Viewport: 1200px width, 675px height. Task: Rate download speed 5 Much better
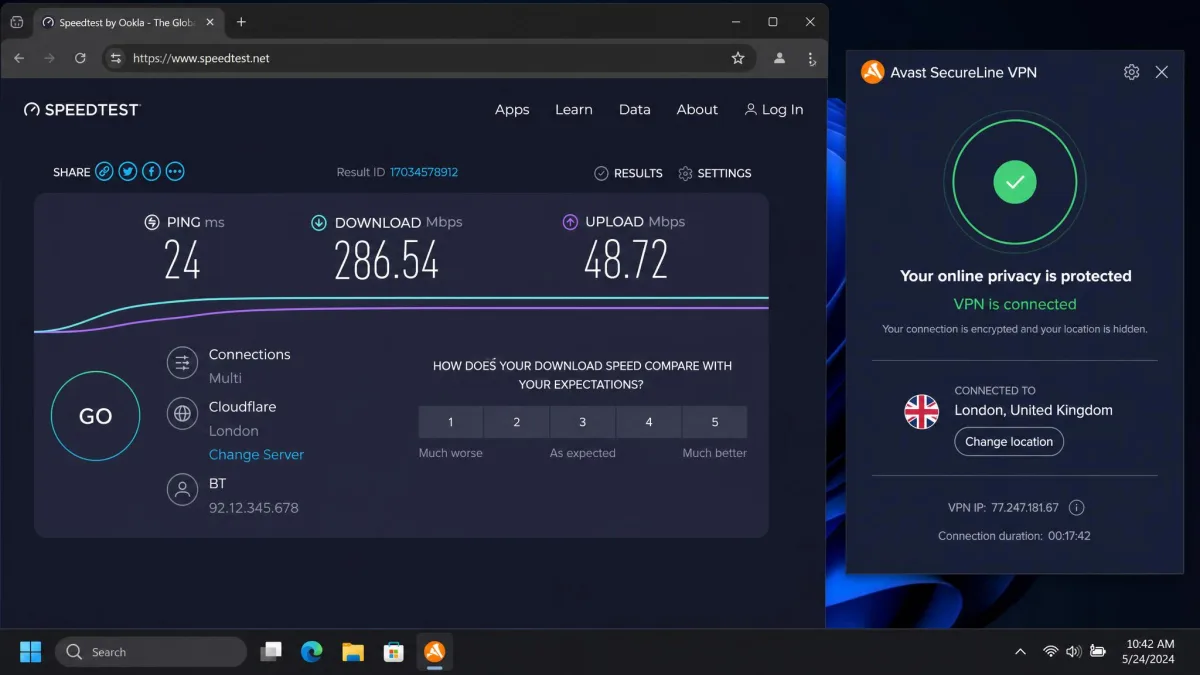pos(714,422)
